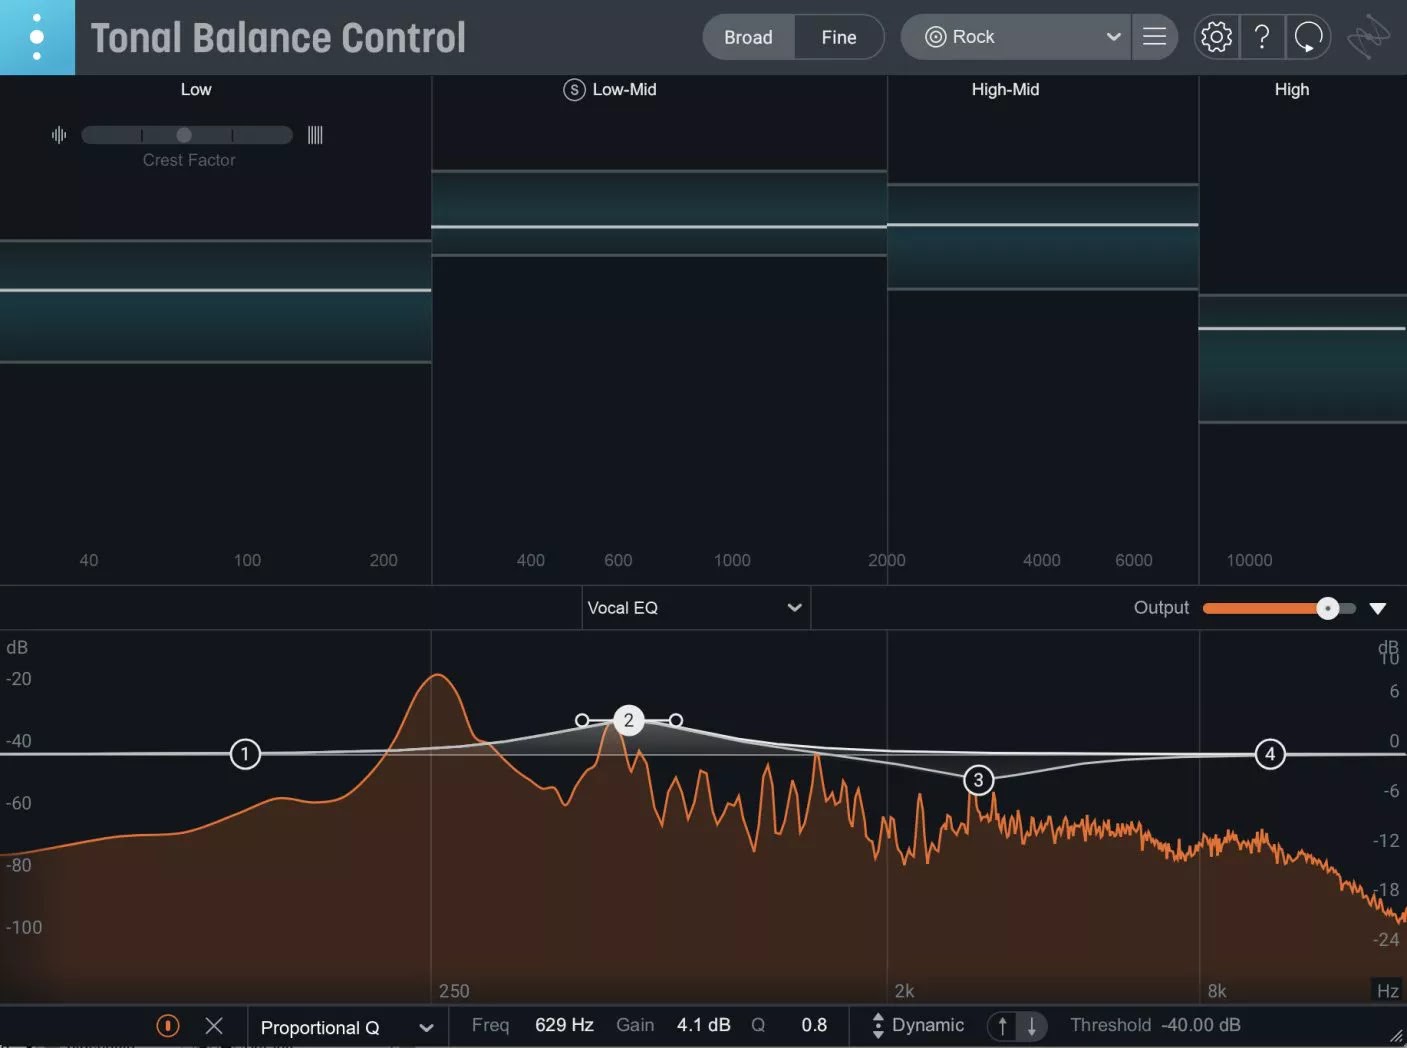Open the help panel via question mark icon
This screenshot has width=1407, height=1048.
click(1262, 36)
